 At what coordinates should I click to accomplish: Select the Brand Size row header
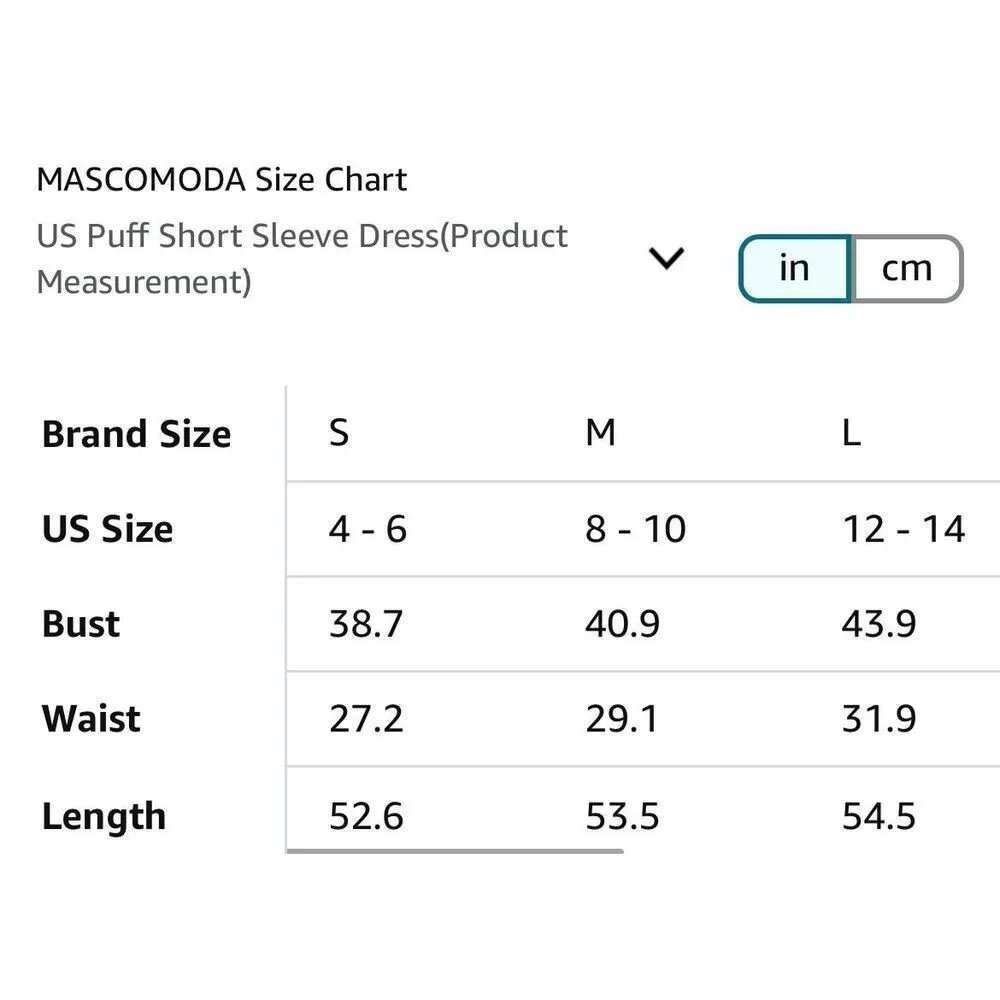click(x=136, y=434)
